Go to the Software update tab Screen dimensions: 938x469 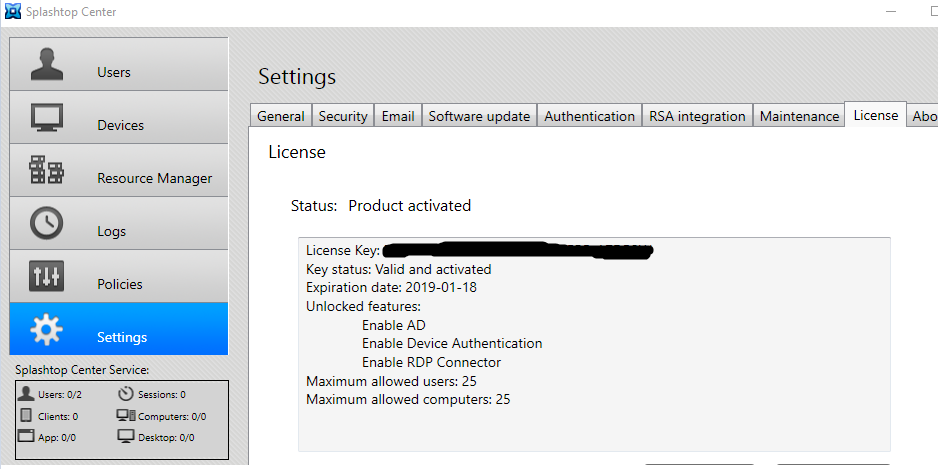tap(479, 116)
